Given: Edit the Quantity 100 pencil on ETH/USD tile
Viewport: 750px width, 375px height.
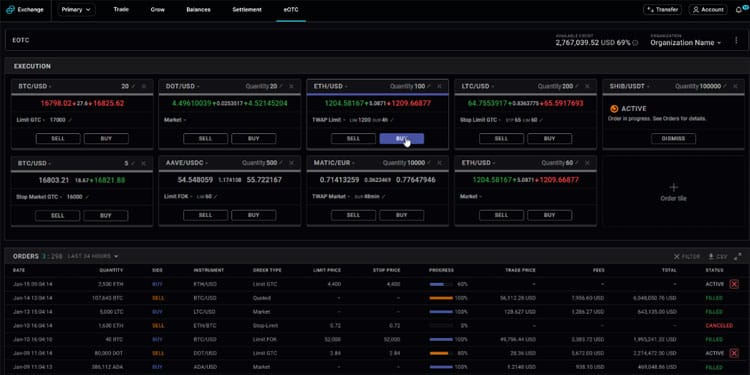Looking at the screenshot, I should [429, 87].
